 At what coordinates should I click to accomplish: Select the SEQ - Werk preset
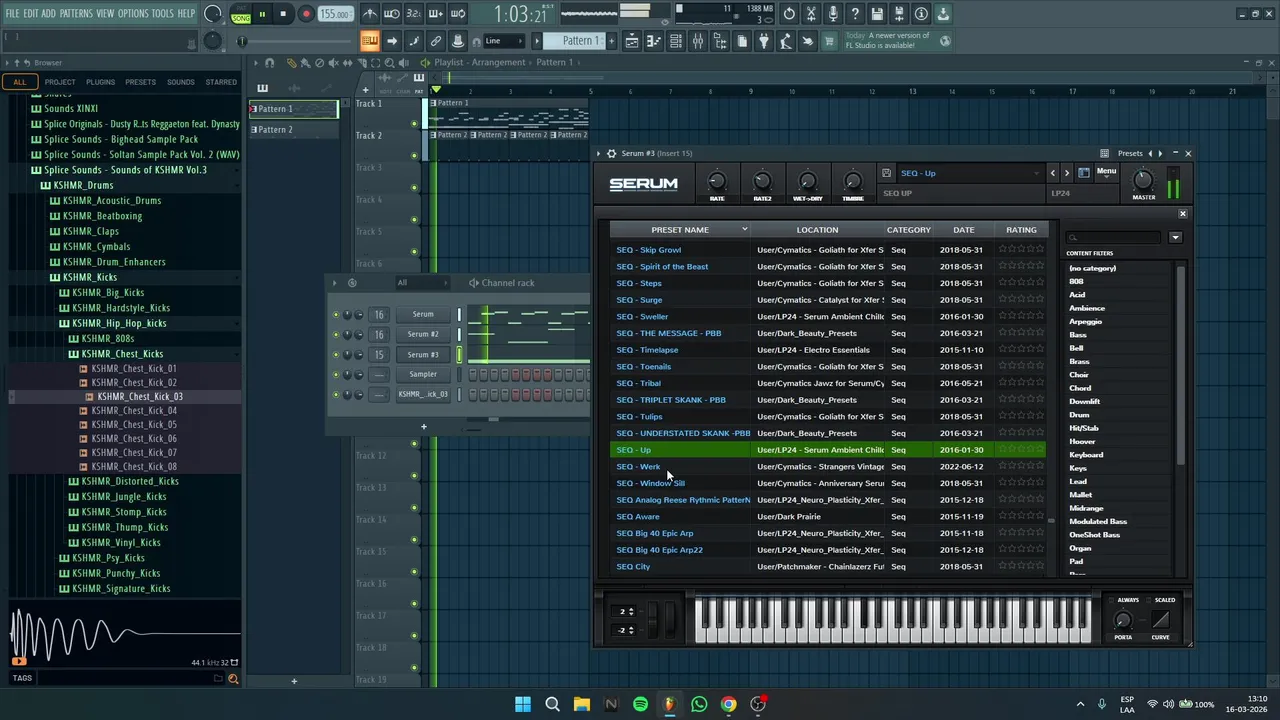click(638, 467)
